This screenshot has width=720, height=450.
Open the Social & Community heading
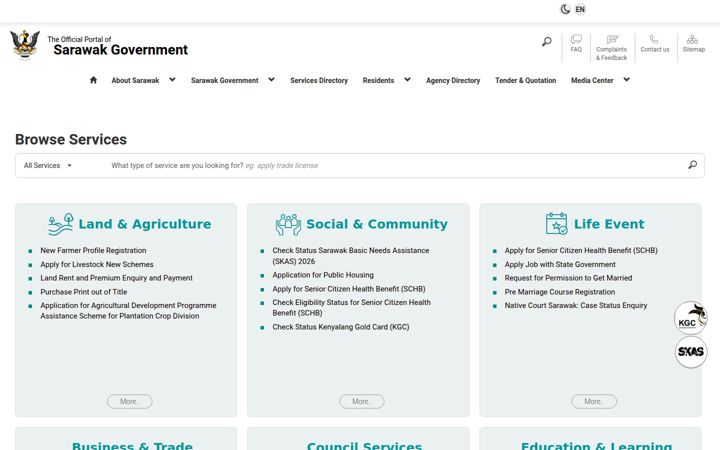click(377, 224)
